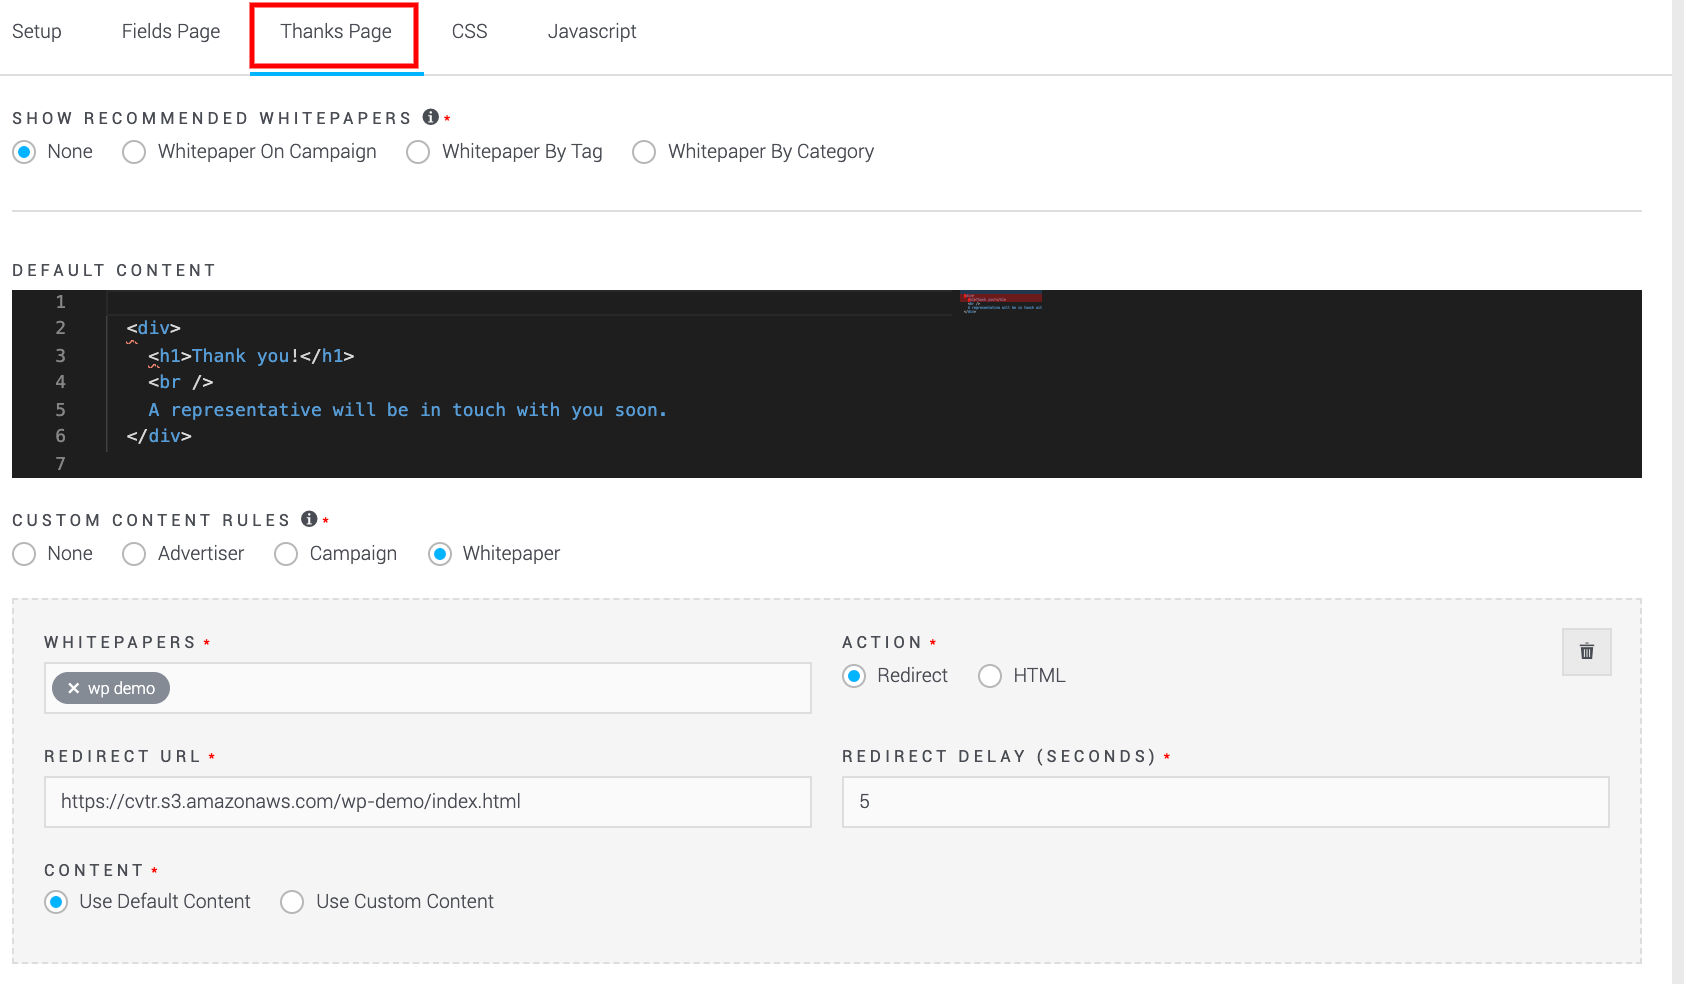This screenshot has height=984, width=1684.
Task: Set custom content rules to None
Action: pos(25,554)
